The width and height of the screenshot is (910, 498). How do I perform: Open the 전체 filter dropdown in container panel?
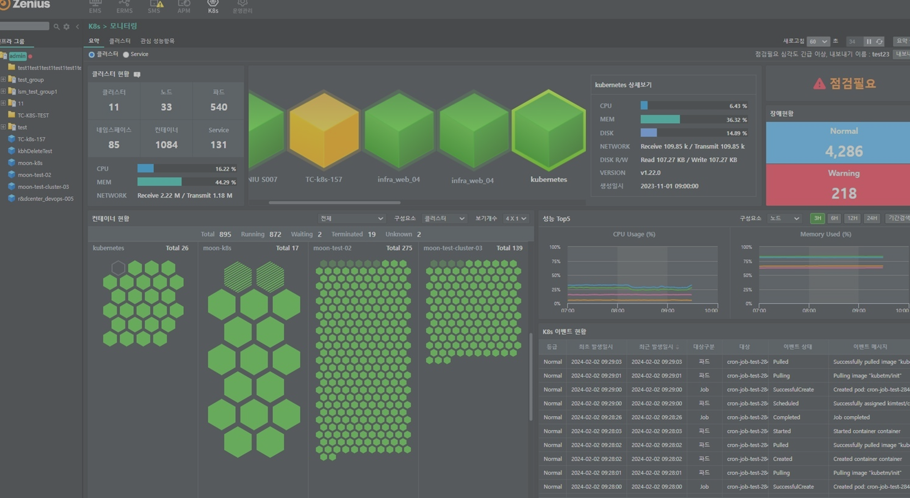click(x=351, y=218)
